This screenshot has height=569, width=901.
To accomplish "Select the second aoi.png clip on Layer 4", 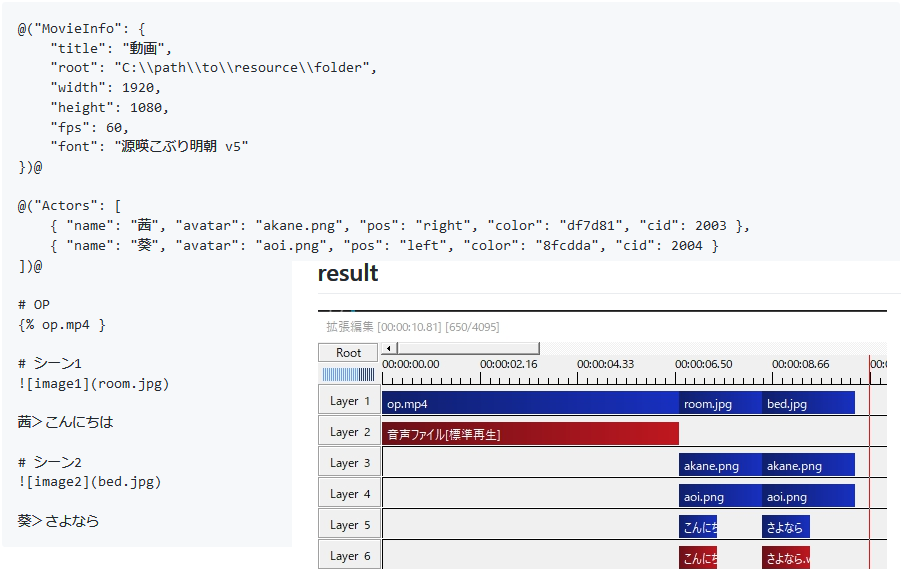I will pyautogui.click(x=808, y=496).
